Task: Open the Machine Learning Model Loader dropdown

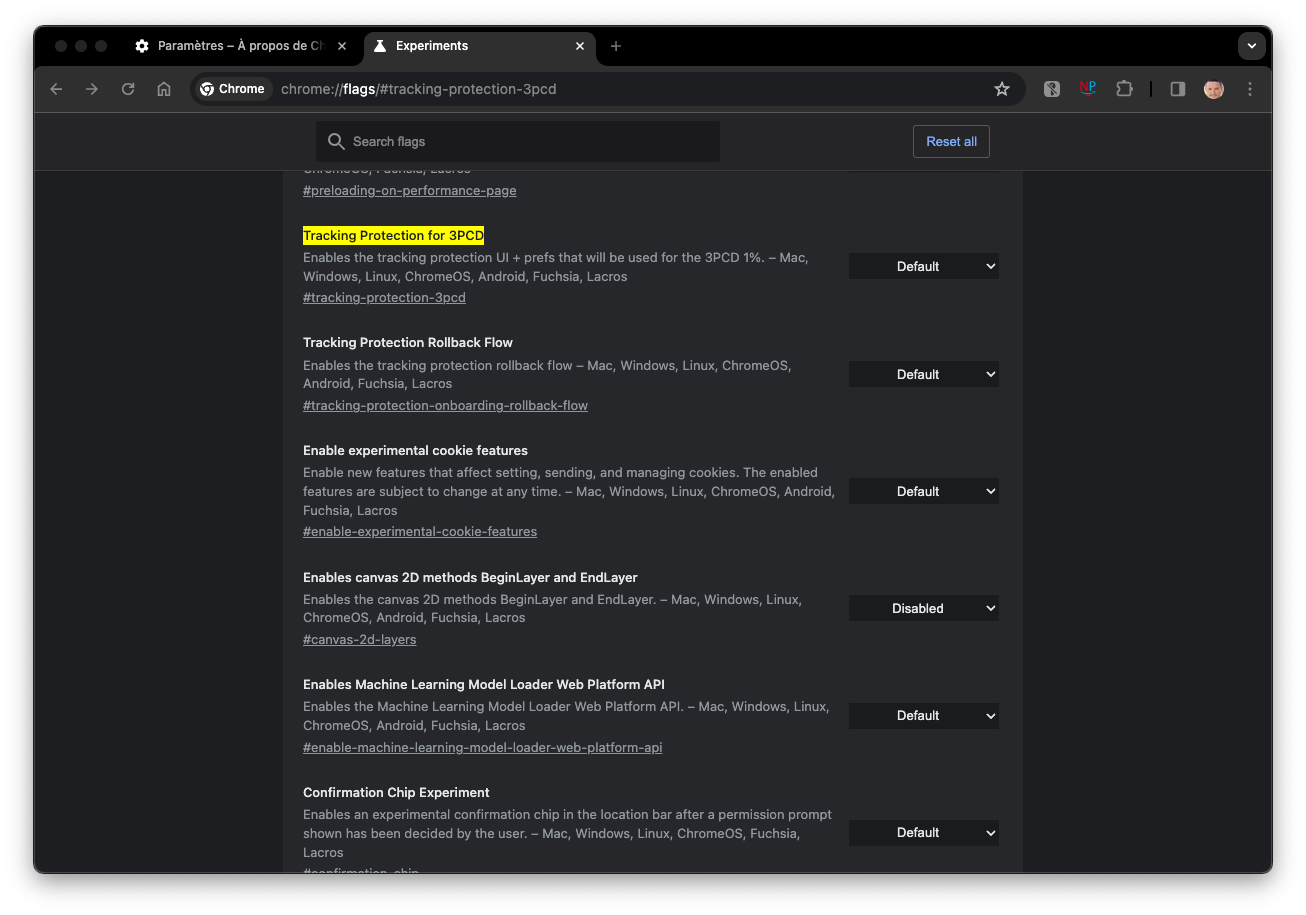Action: click(924, 715)
